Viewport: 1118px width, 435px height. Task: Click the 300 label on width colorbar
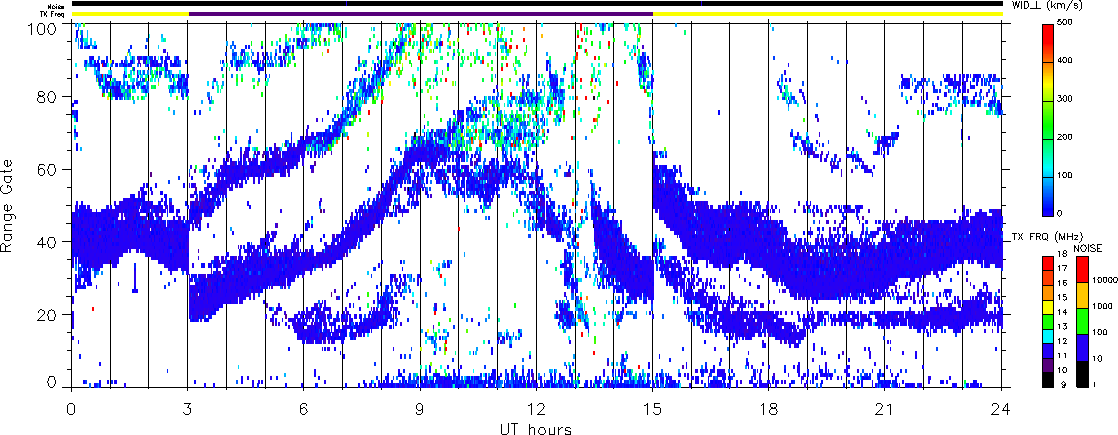click(x=1066, y=101)
